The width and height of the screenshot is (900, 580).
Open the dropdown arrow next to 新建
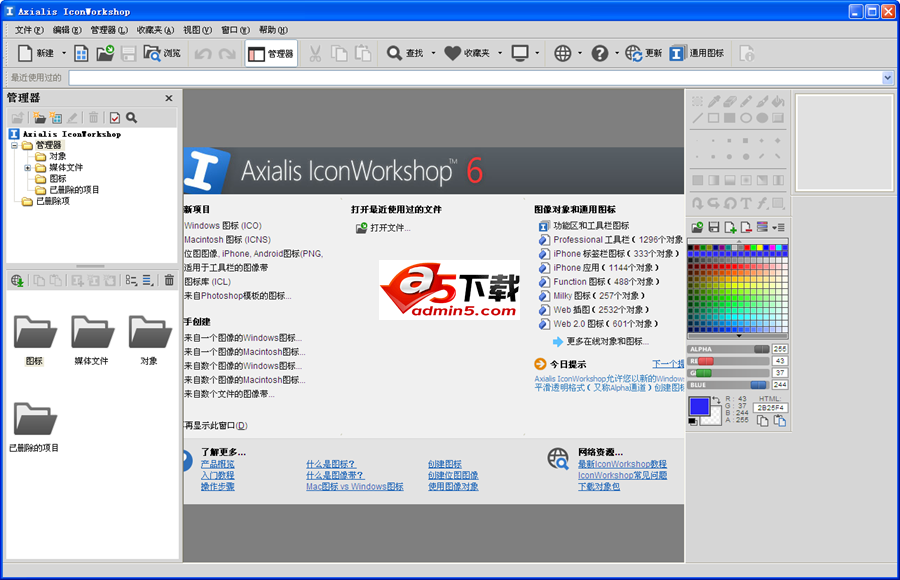(64, 53)
